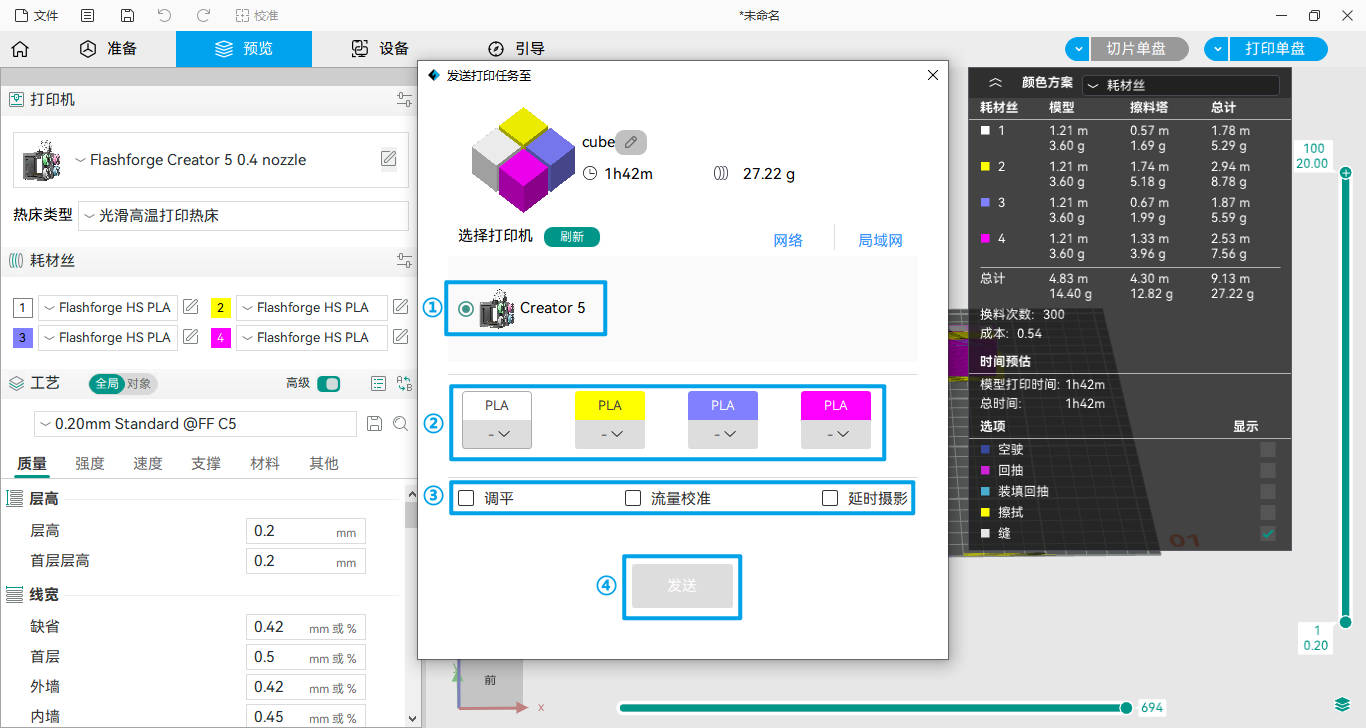
Task: Toggle the 高级 advanced switch
Action: pos(328,383)
